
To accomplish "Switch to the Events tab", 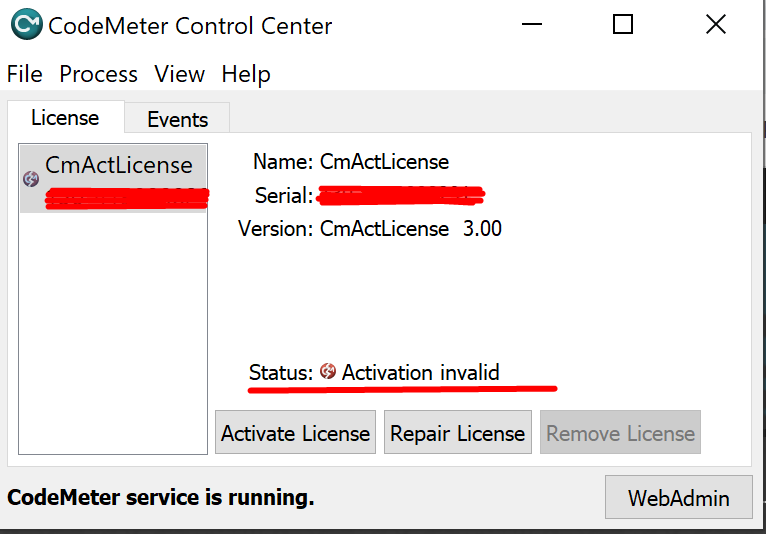I will click(177, 119).
